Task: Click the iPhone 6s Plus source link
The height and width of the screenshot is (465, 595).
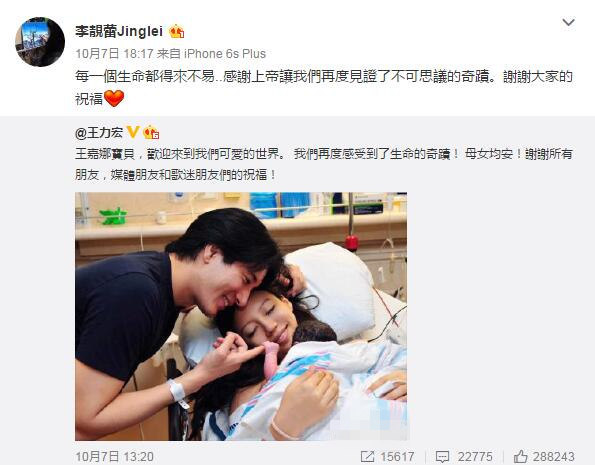Action: [225, 54]
